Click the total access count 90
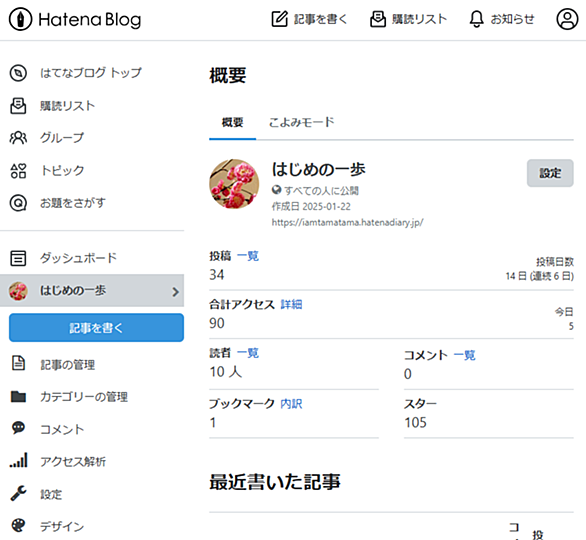This screenshot has width=586, height=540. pos(217,323)
